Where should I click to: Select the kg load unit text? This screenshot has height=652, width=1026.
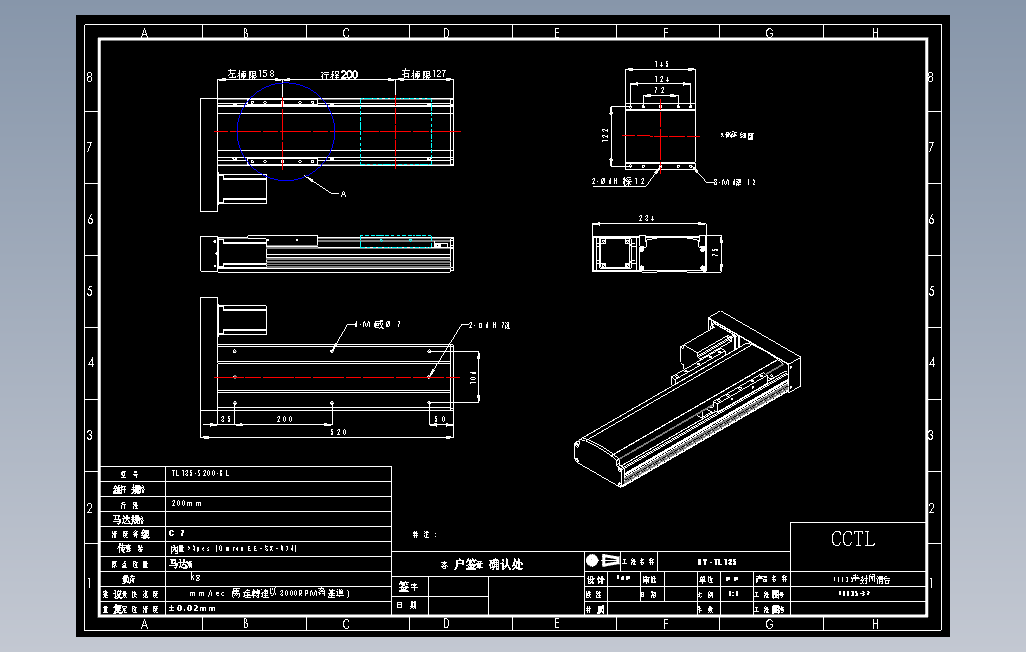[x=195, y=577]
